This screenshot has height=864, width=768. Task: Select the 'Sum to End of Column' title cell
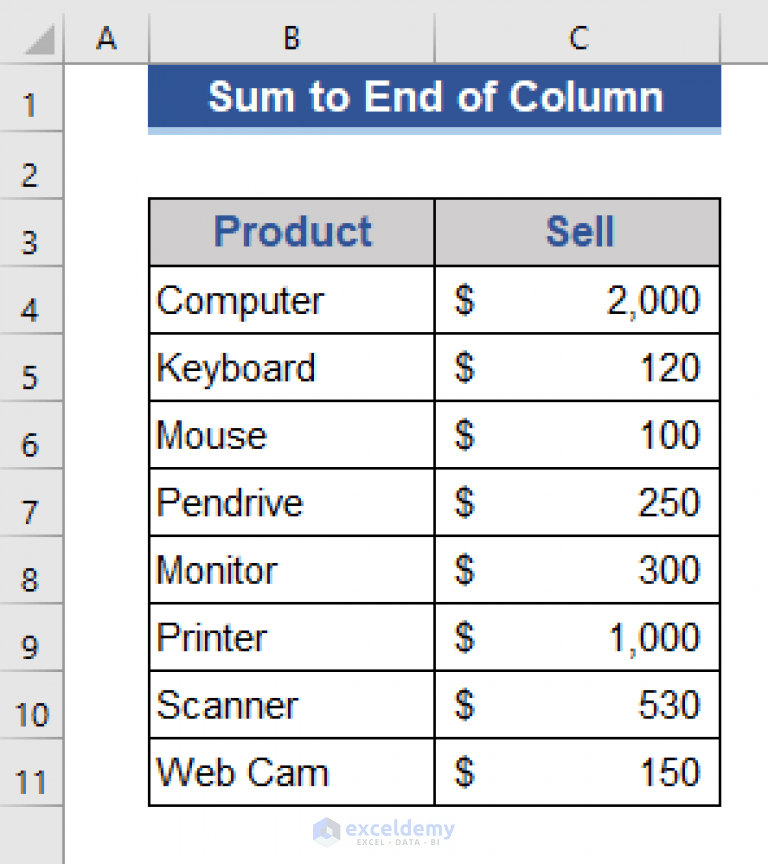pos(435,97)
